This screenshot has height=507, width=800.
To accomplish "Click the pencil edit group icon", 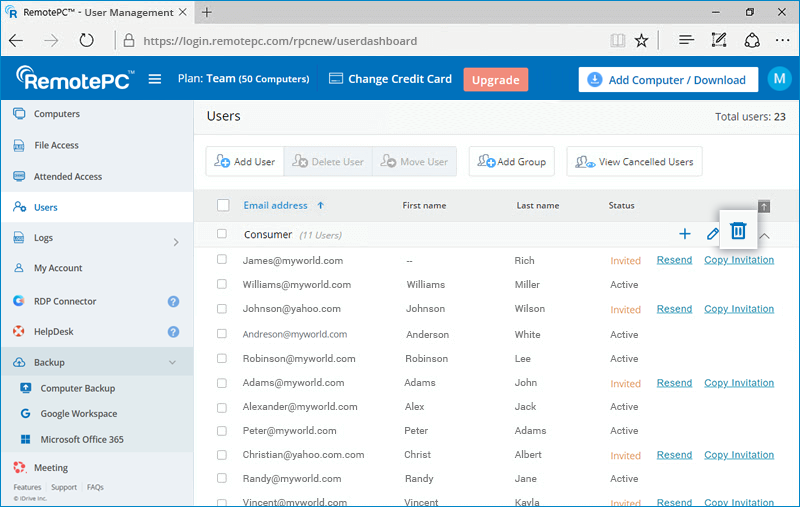I will [712, 234].
